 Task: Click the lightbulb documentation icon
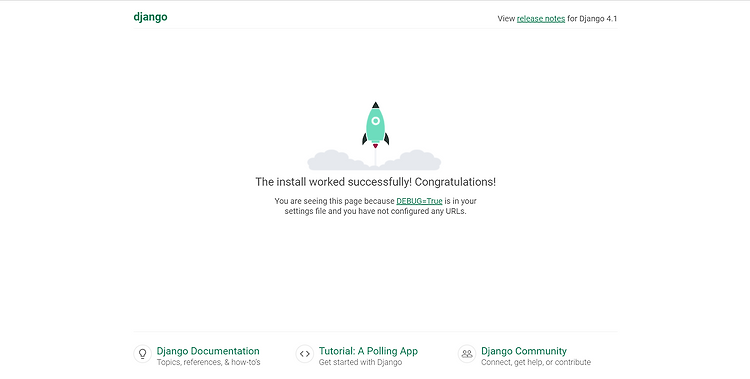tap(143, 354)
